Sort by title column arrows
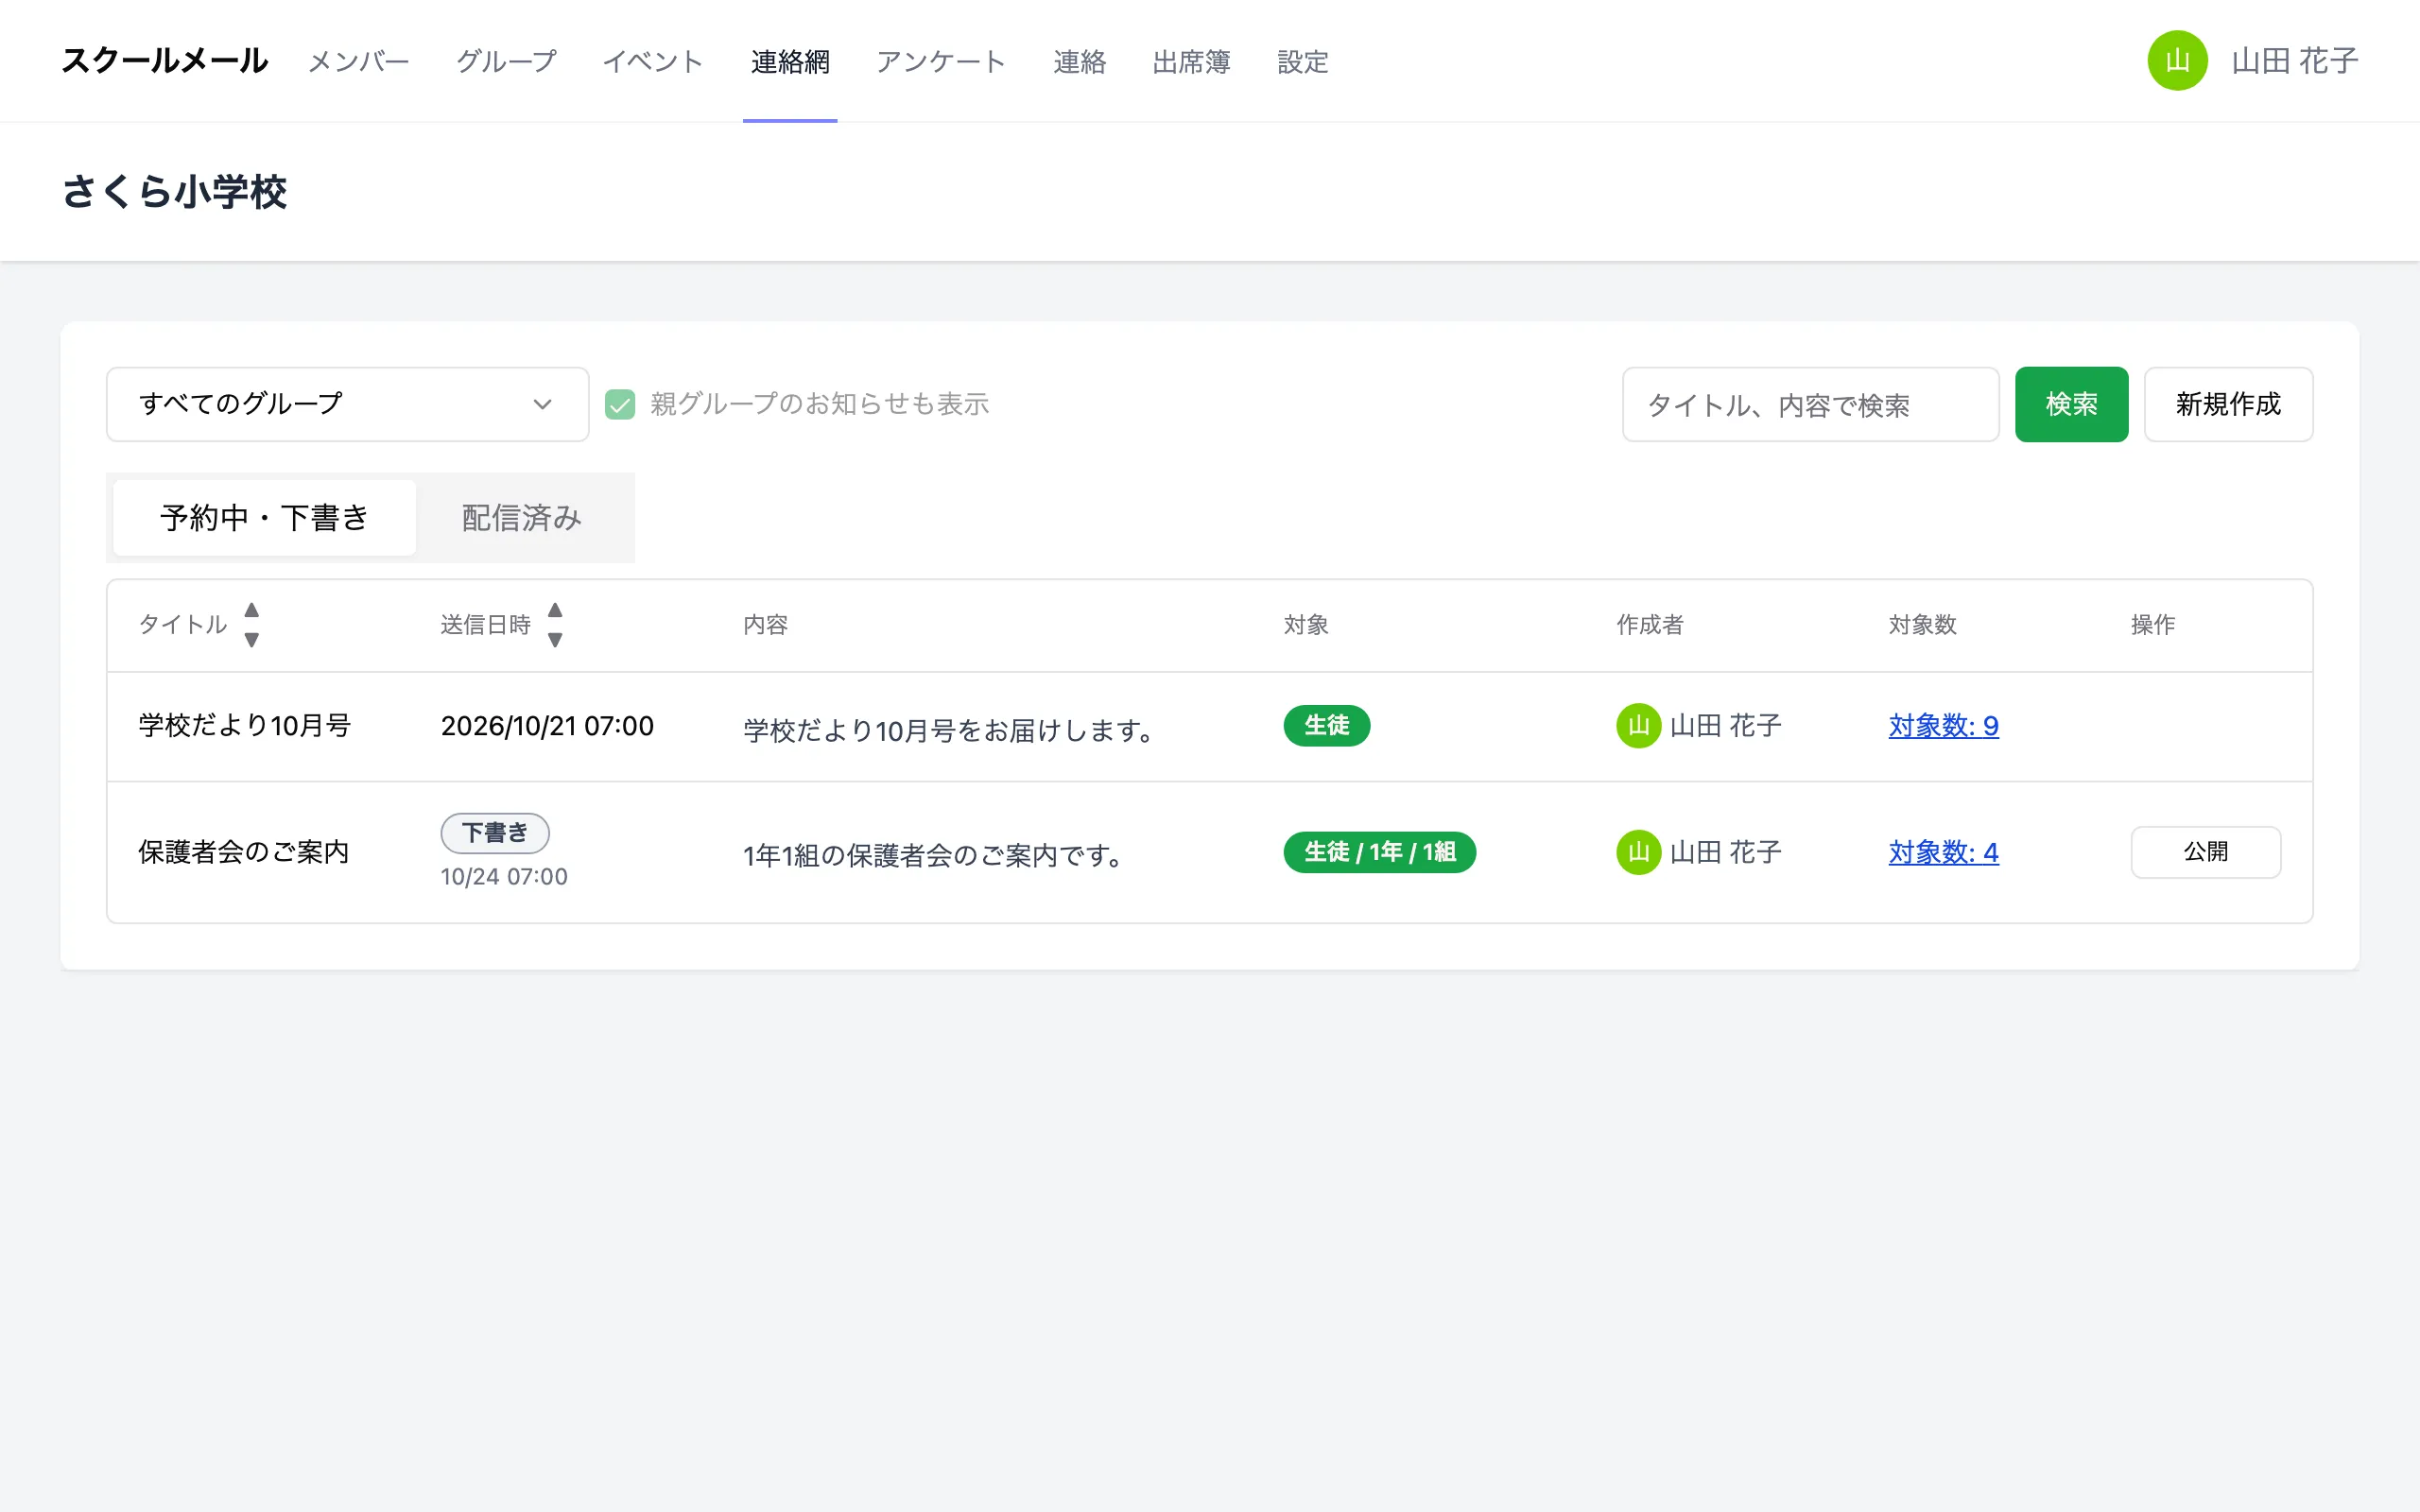 tap(252, 625)
